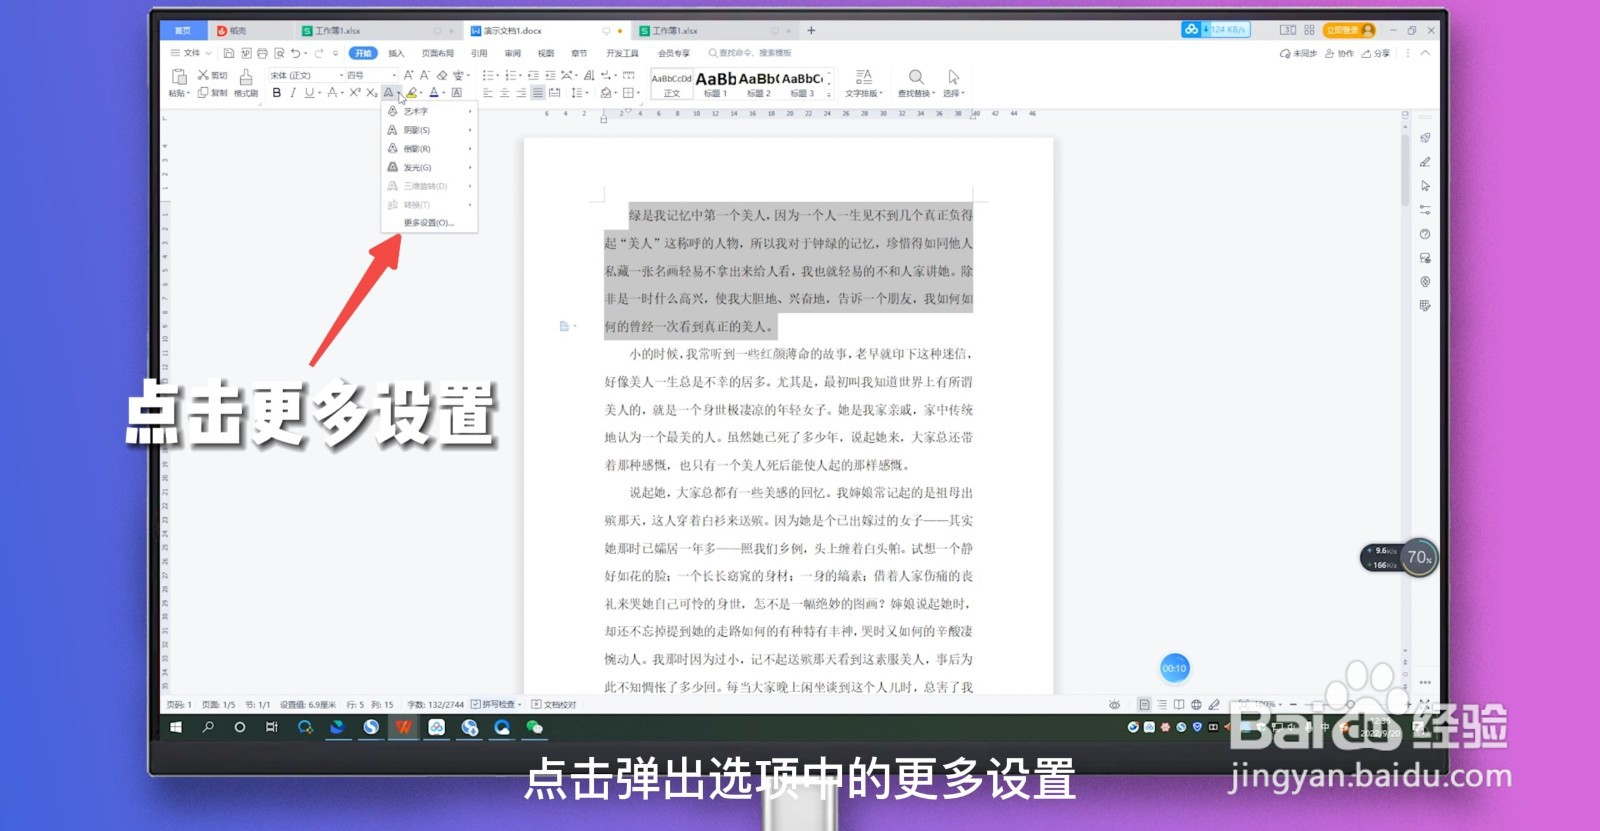Click the Print icon in quick access toolbar
This screenshot has width=1600, height=831.
tap(262, 53)
